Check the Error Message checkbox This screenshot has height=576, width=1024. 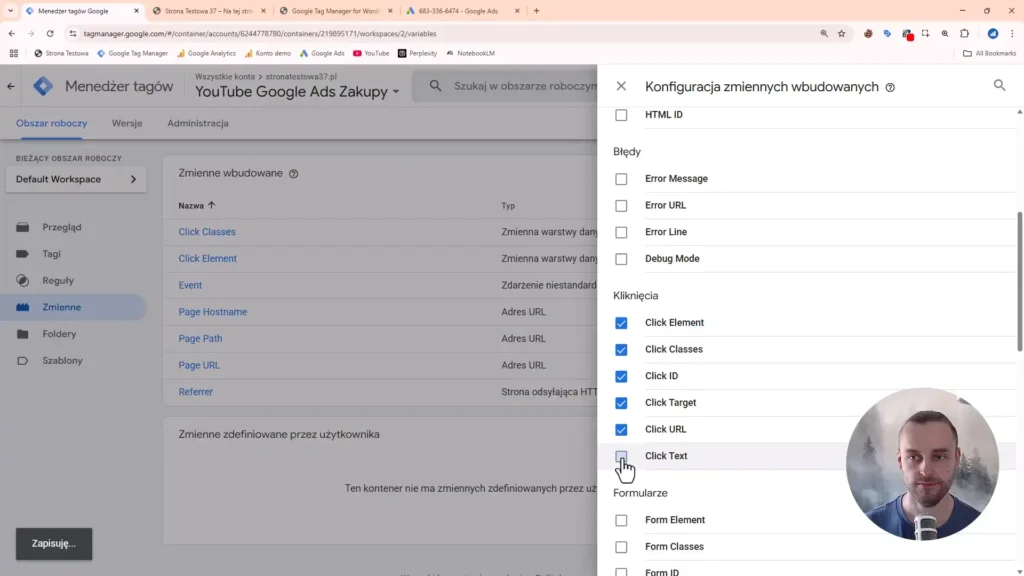coord(621,179)
